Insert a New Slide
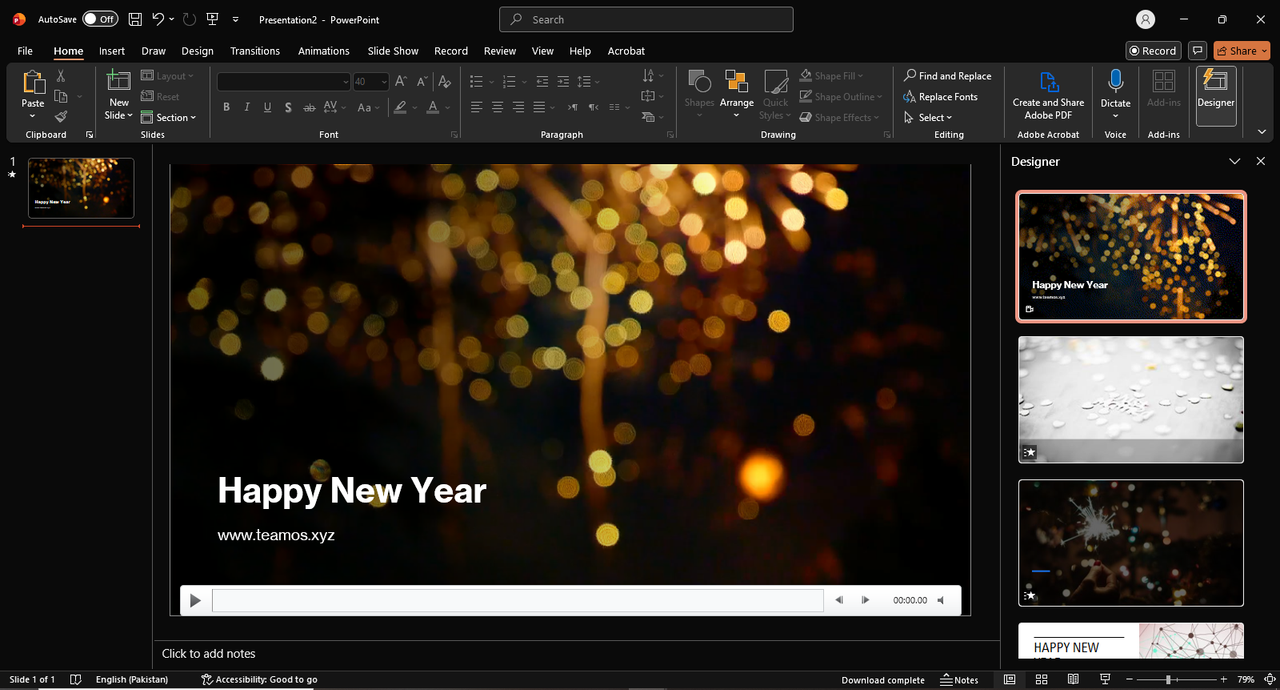Image resolution: width=1280 pixels, height=690 pixels. [119, 95]
